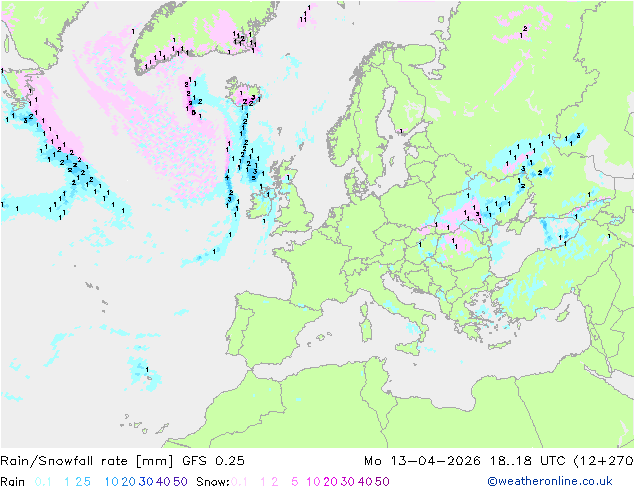Select the snow legend value 20
This screenshot has width=634, height=490.
(x=330, y=482)
